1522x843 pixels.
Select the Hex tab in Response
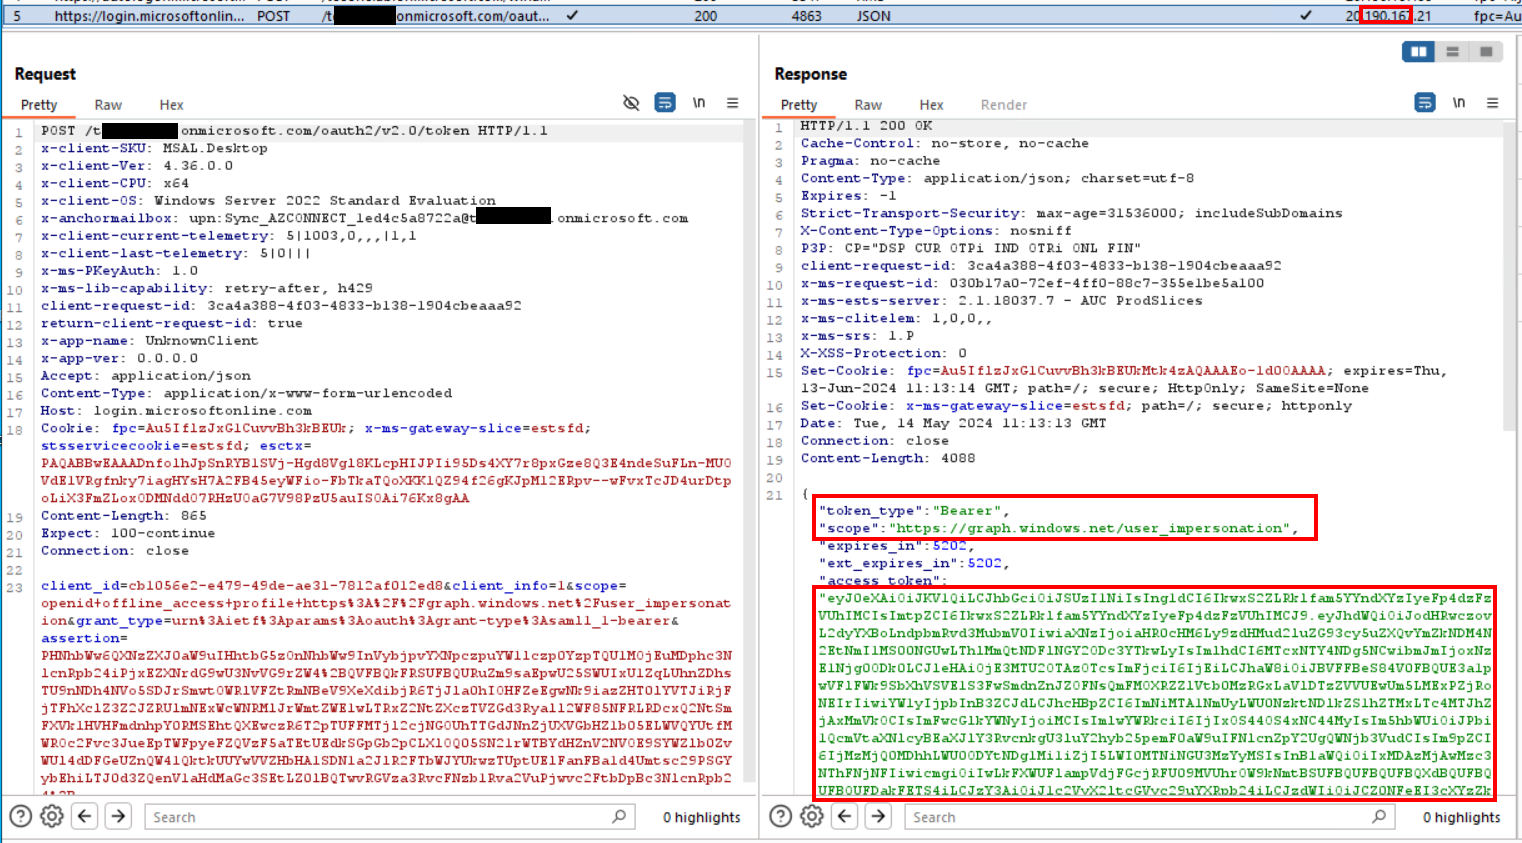tap(931, 105)
